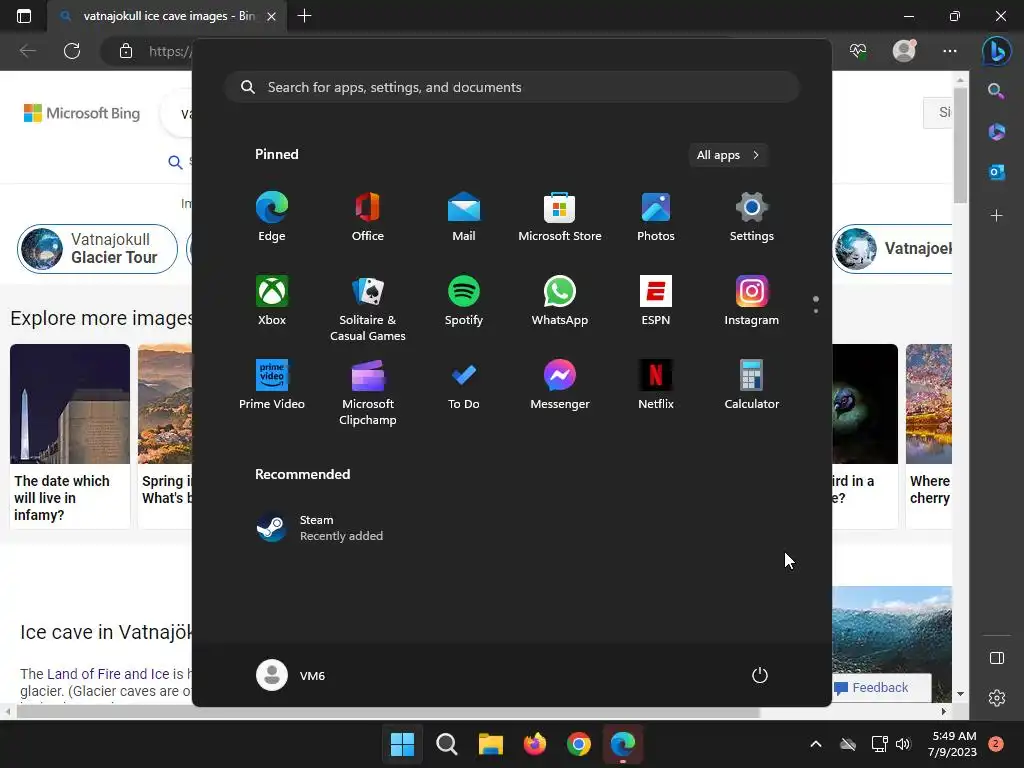Open the Land of Fire and Ice link
The width and height of the screenshot is (1024, 768).
coord(108,674)
